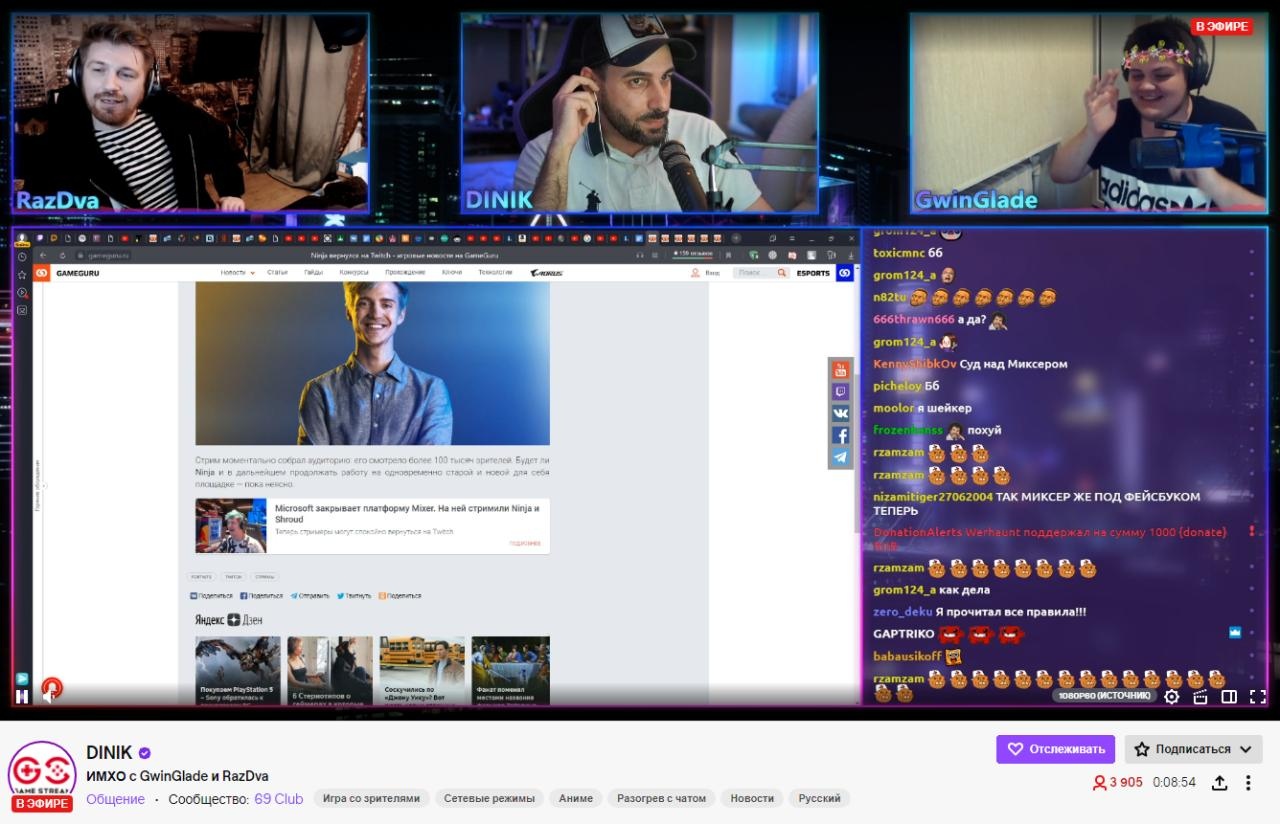Open the history clock icon in browser sidebar
This screenshot has width=1280, height=824.
22,256
